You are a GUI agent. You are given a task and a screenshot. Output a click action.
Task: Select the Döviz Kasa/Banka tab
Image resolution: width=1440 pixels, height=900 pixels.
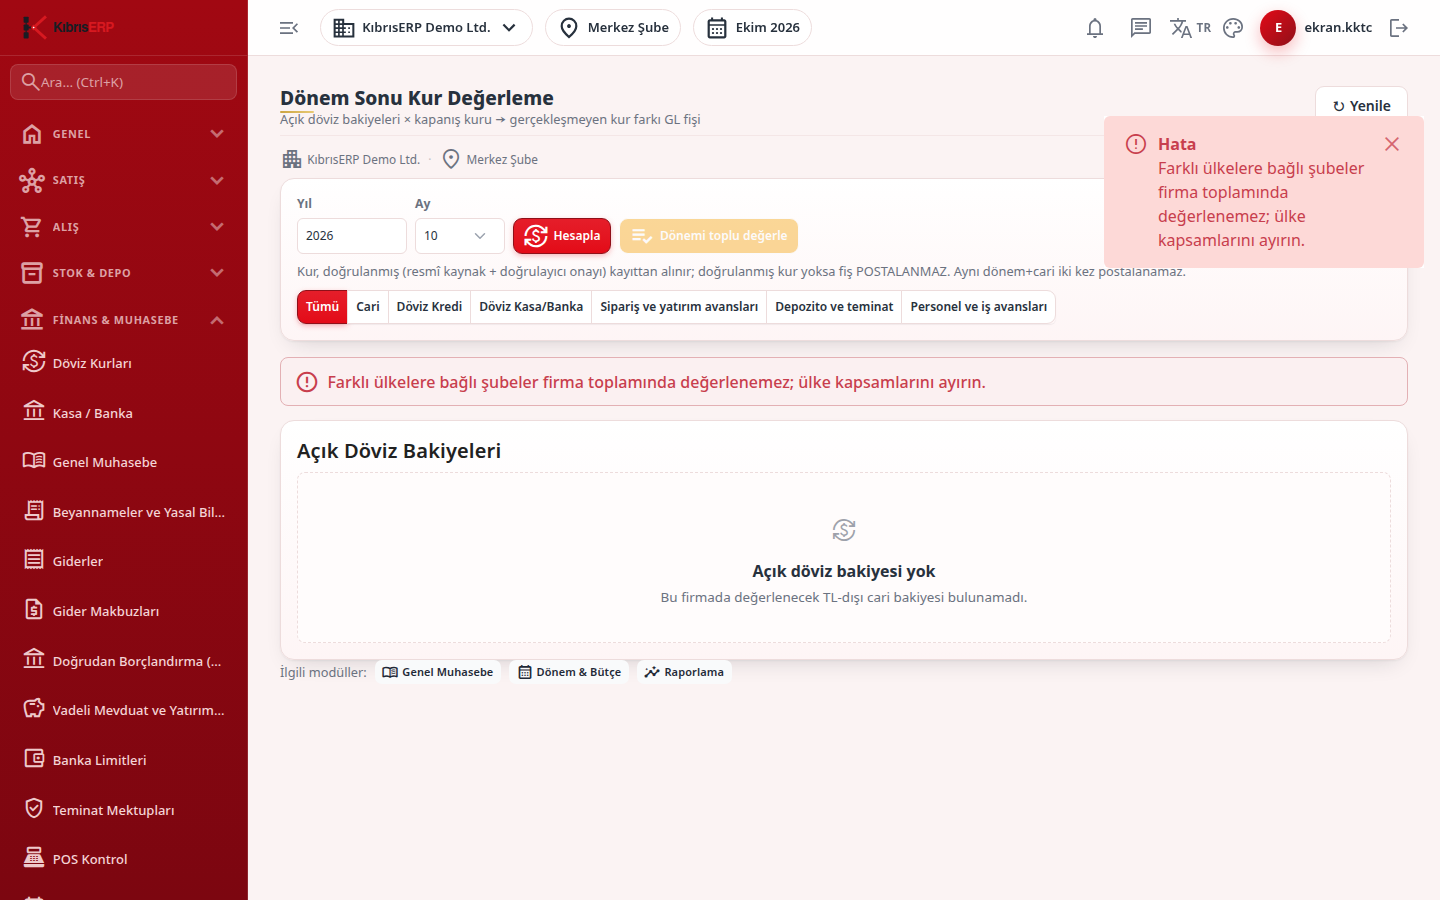coord(531,307)
